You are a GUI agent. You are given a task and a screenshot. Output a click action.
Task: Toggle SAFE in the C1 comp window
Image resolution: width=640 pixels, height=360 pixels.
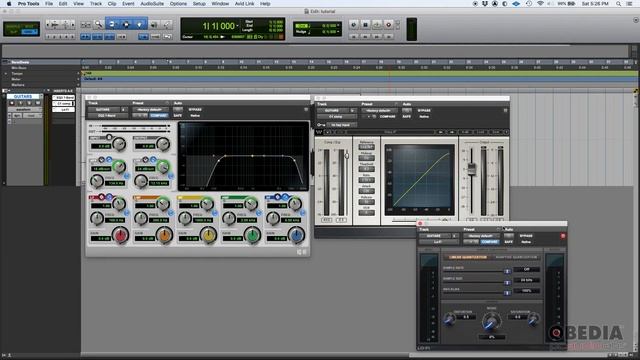pos(407,117)
